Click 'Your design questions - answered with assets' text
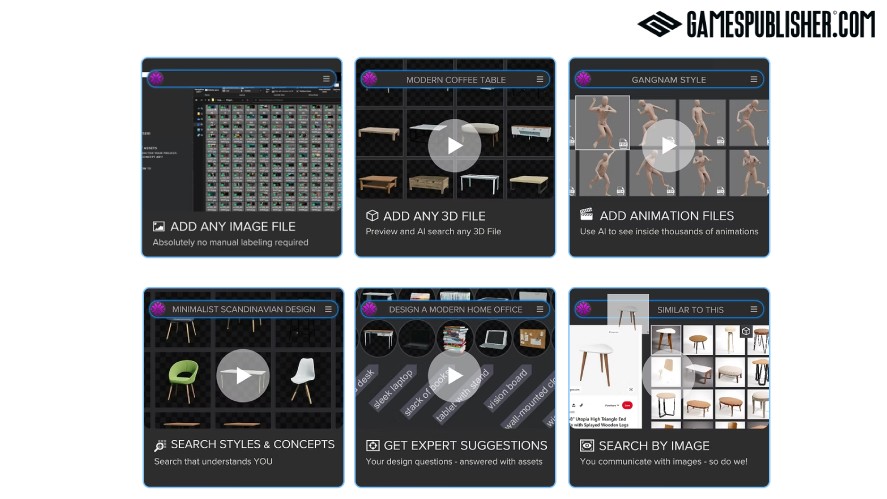Screen dimensions: 887x499 pyautogui.click(x=454, y=462)
